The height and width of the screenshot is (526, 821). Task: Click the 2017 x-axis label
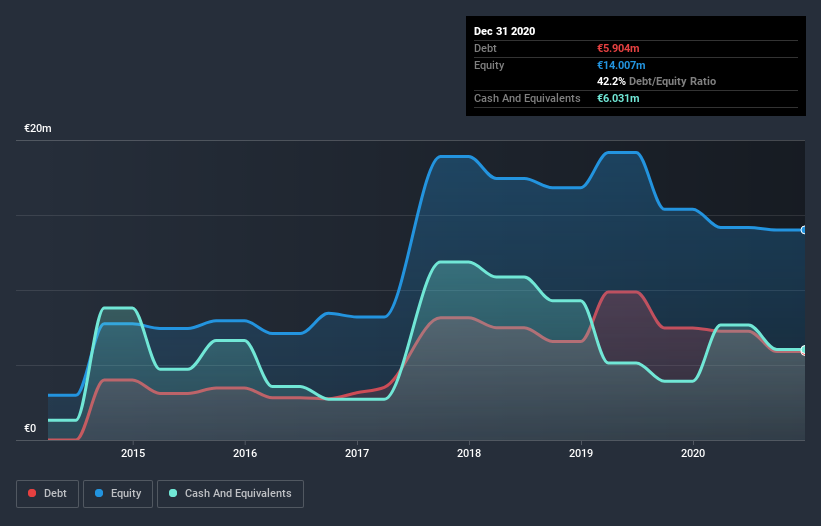[357, 453]
